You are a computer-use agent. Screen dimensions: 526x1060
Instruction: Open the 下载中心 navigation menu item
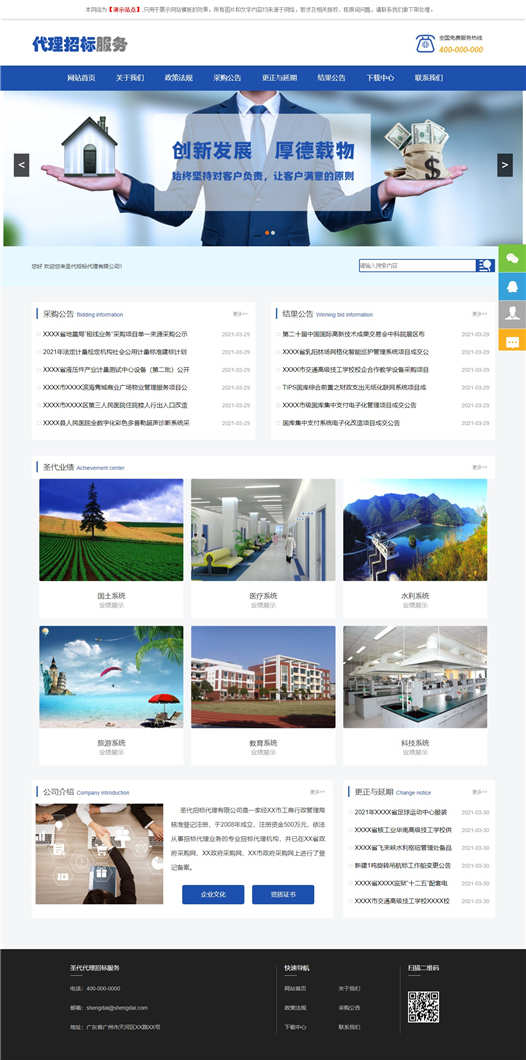[380, 78]
